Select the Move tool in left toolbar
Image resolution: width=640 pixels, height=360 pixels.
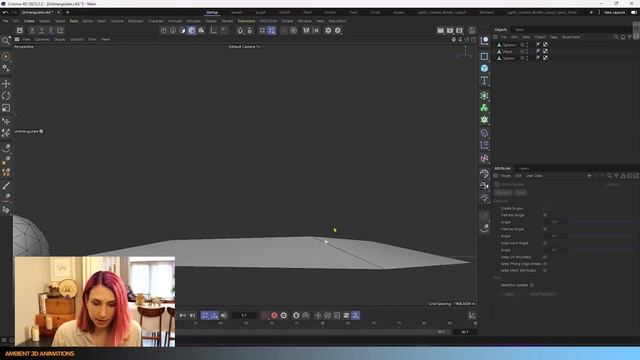[6, 84]
